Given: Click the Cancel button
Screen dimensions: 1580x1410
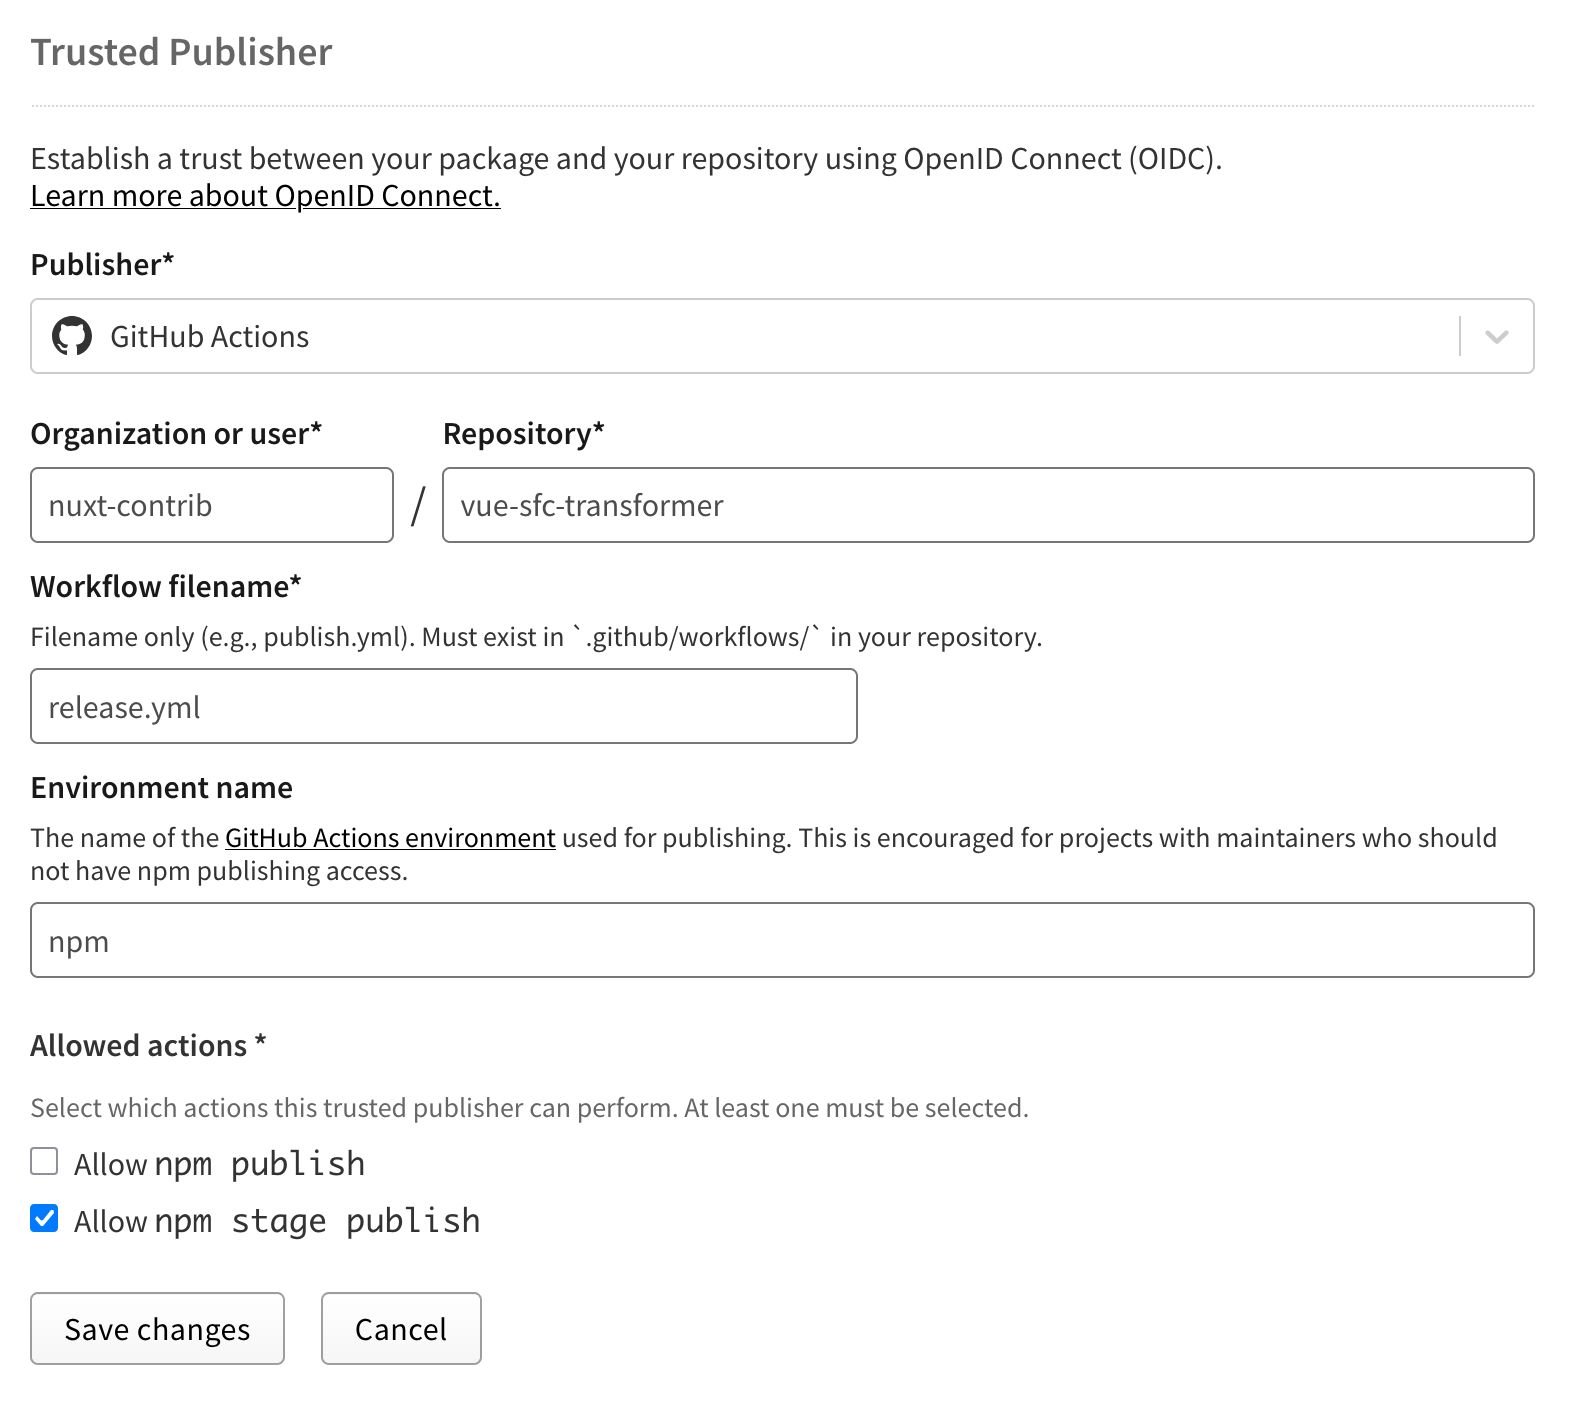Looking at the screenshot, I should click(x=401, y=1328).
